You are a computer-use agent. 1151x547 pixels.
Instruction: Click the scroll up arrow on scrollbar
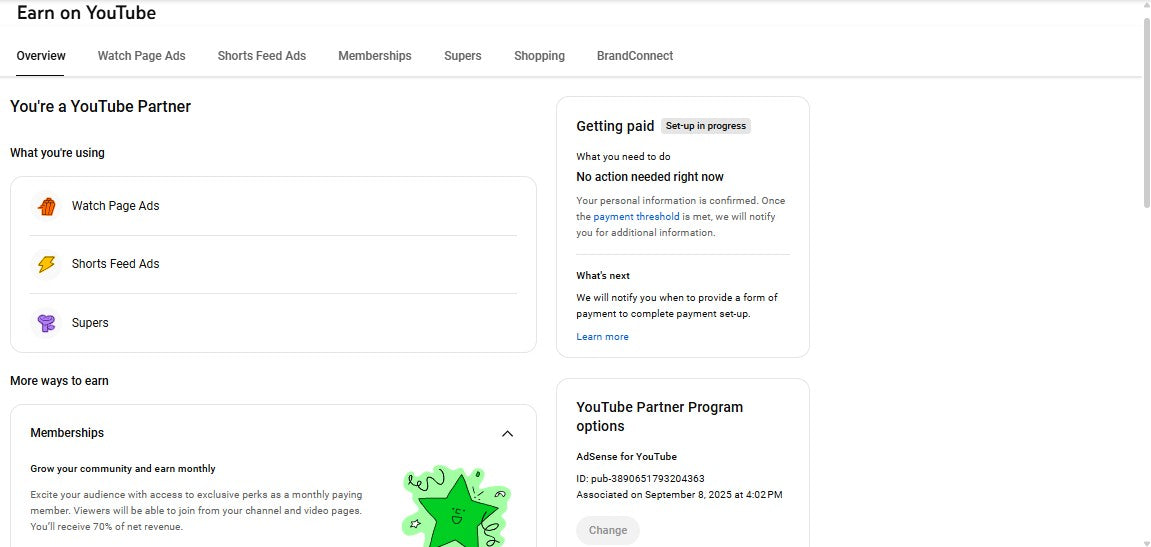pos(1145,6)
